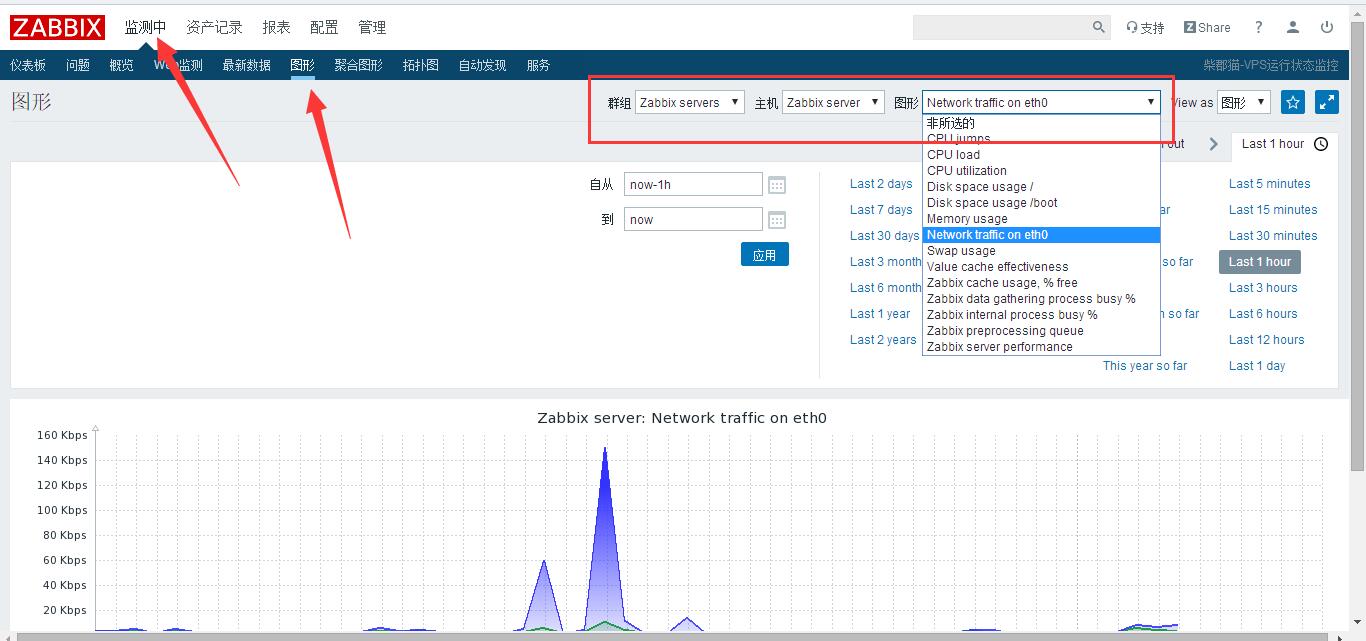
Task: Select Zabbix preprocessing queue option
Action: pos(1041,331)
